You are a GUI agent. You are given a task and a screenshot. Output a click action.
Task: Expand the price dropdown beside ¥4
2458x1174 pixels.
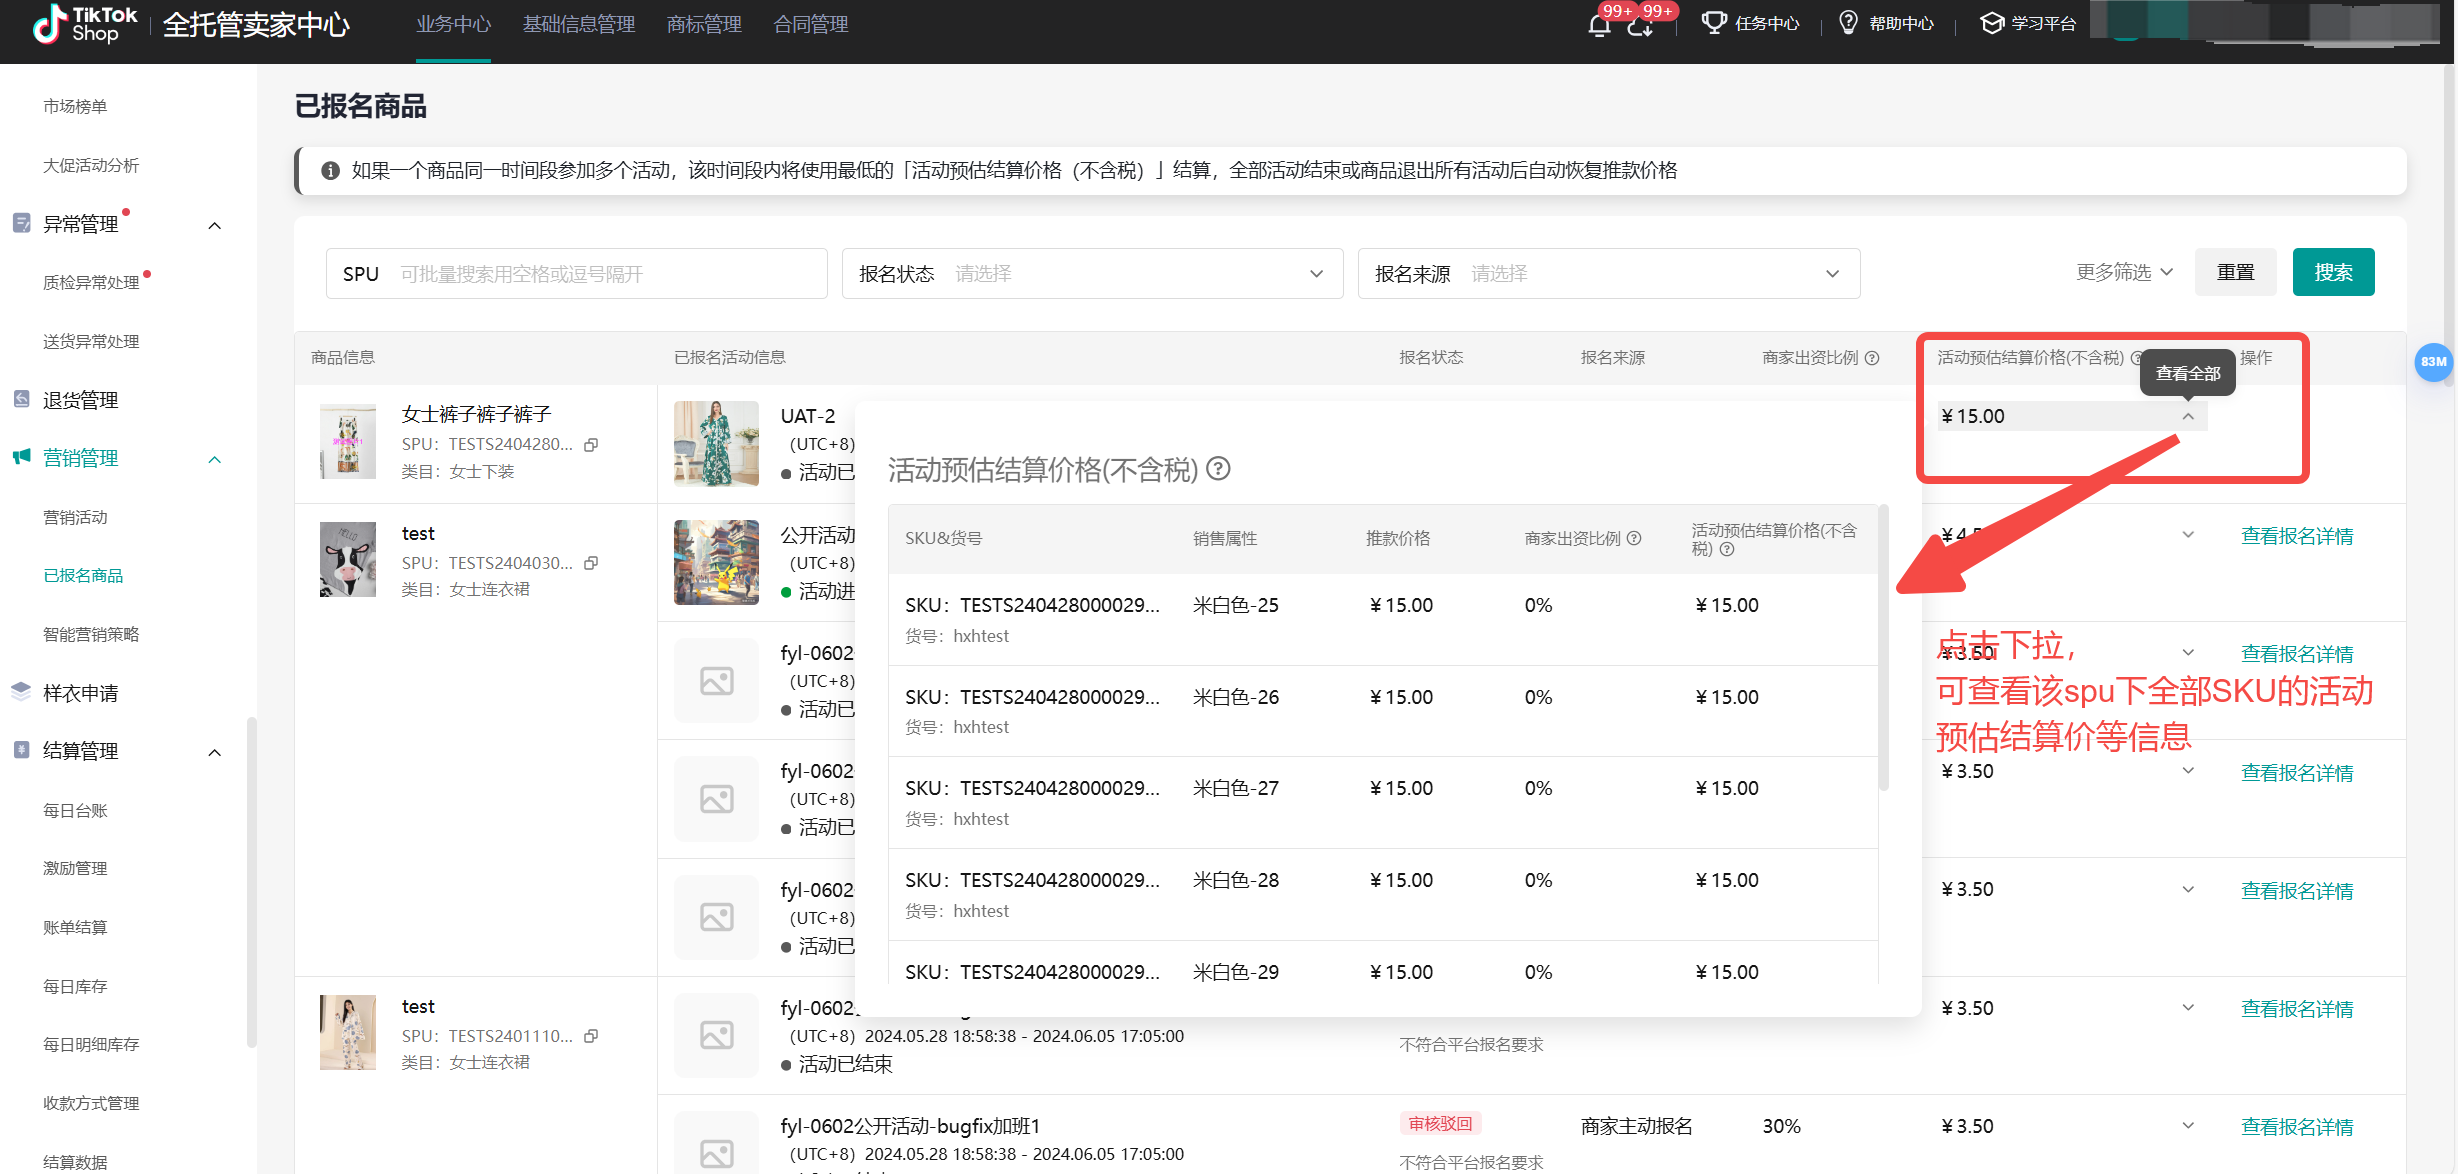(x=2188, y=535)
